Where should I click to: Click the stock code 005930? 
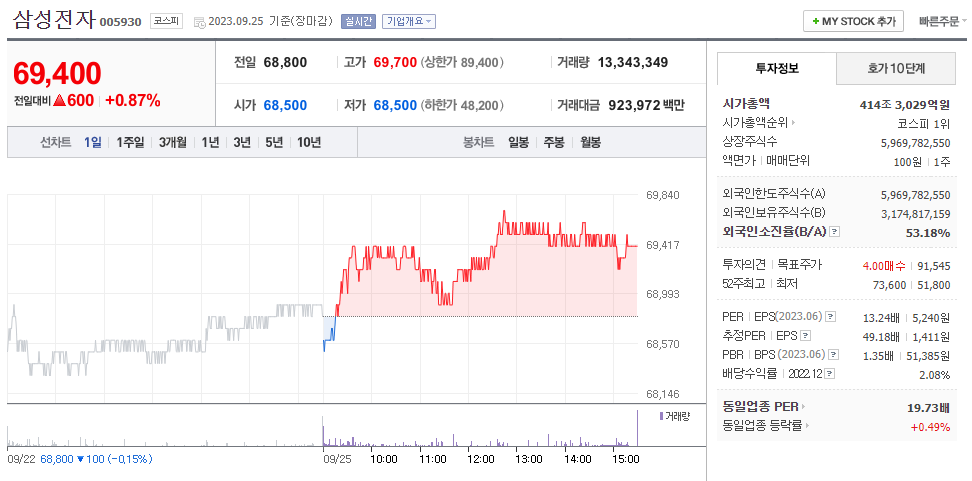pos(120,22)
